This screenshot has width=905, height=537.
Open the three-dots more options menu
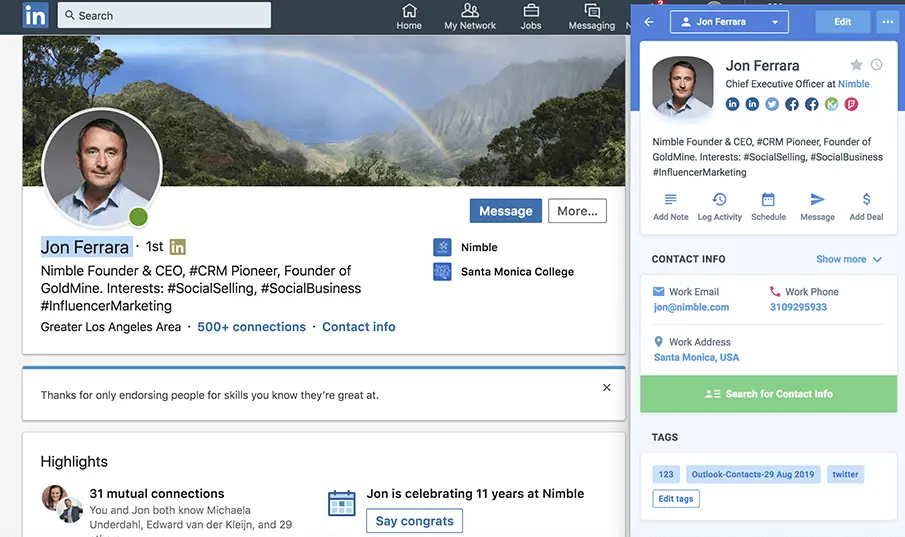coord(886,22)
